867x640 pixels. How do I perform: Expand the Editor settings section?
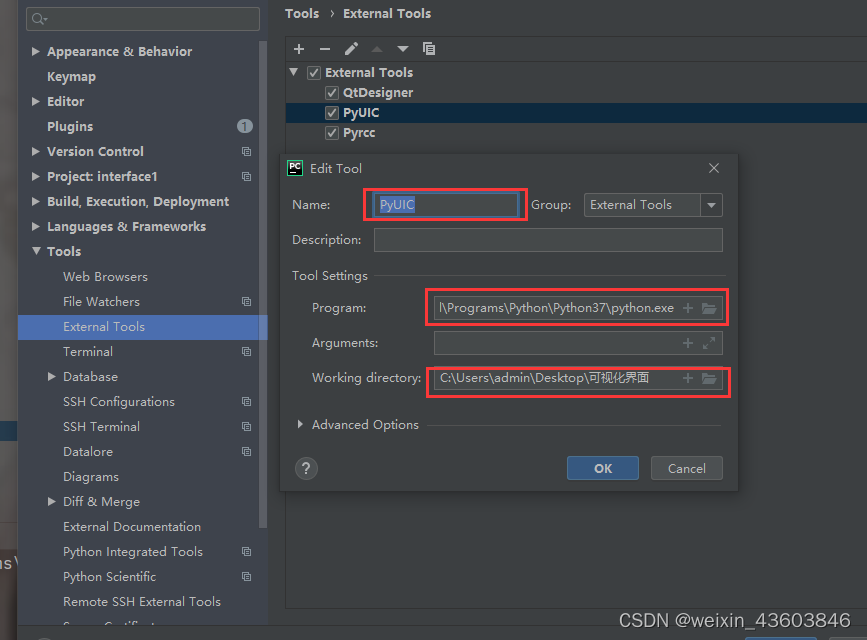click(x=36, y=101)
